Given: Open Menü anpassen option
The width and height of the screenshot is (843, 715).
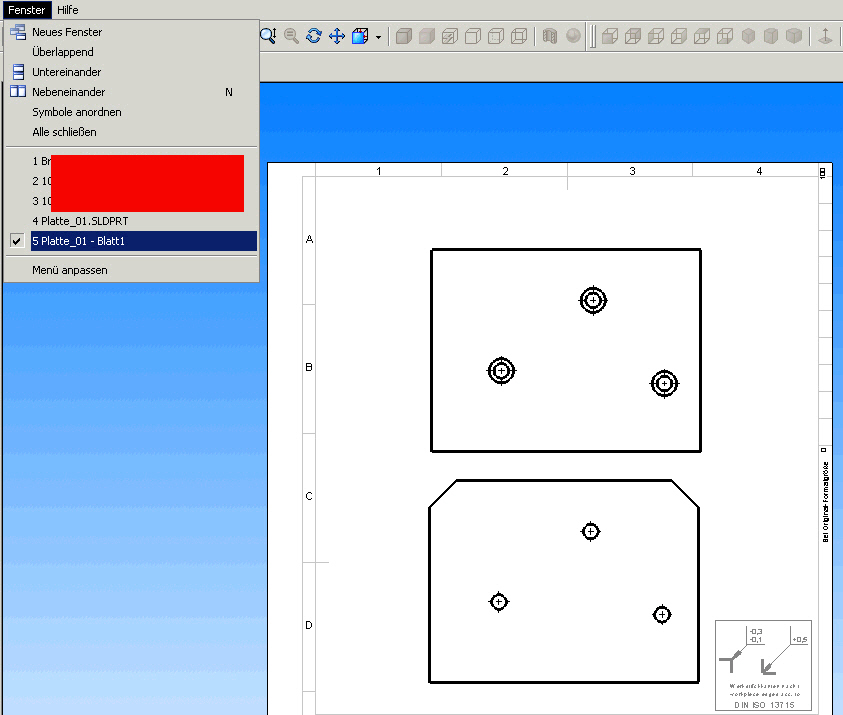Looking at the screenshot, I should pos(131,270).
